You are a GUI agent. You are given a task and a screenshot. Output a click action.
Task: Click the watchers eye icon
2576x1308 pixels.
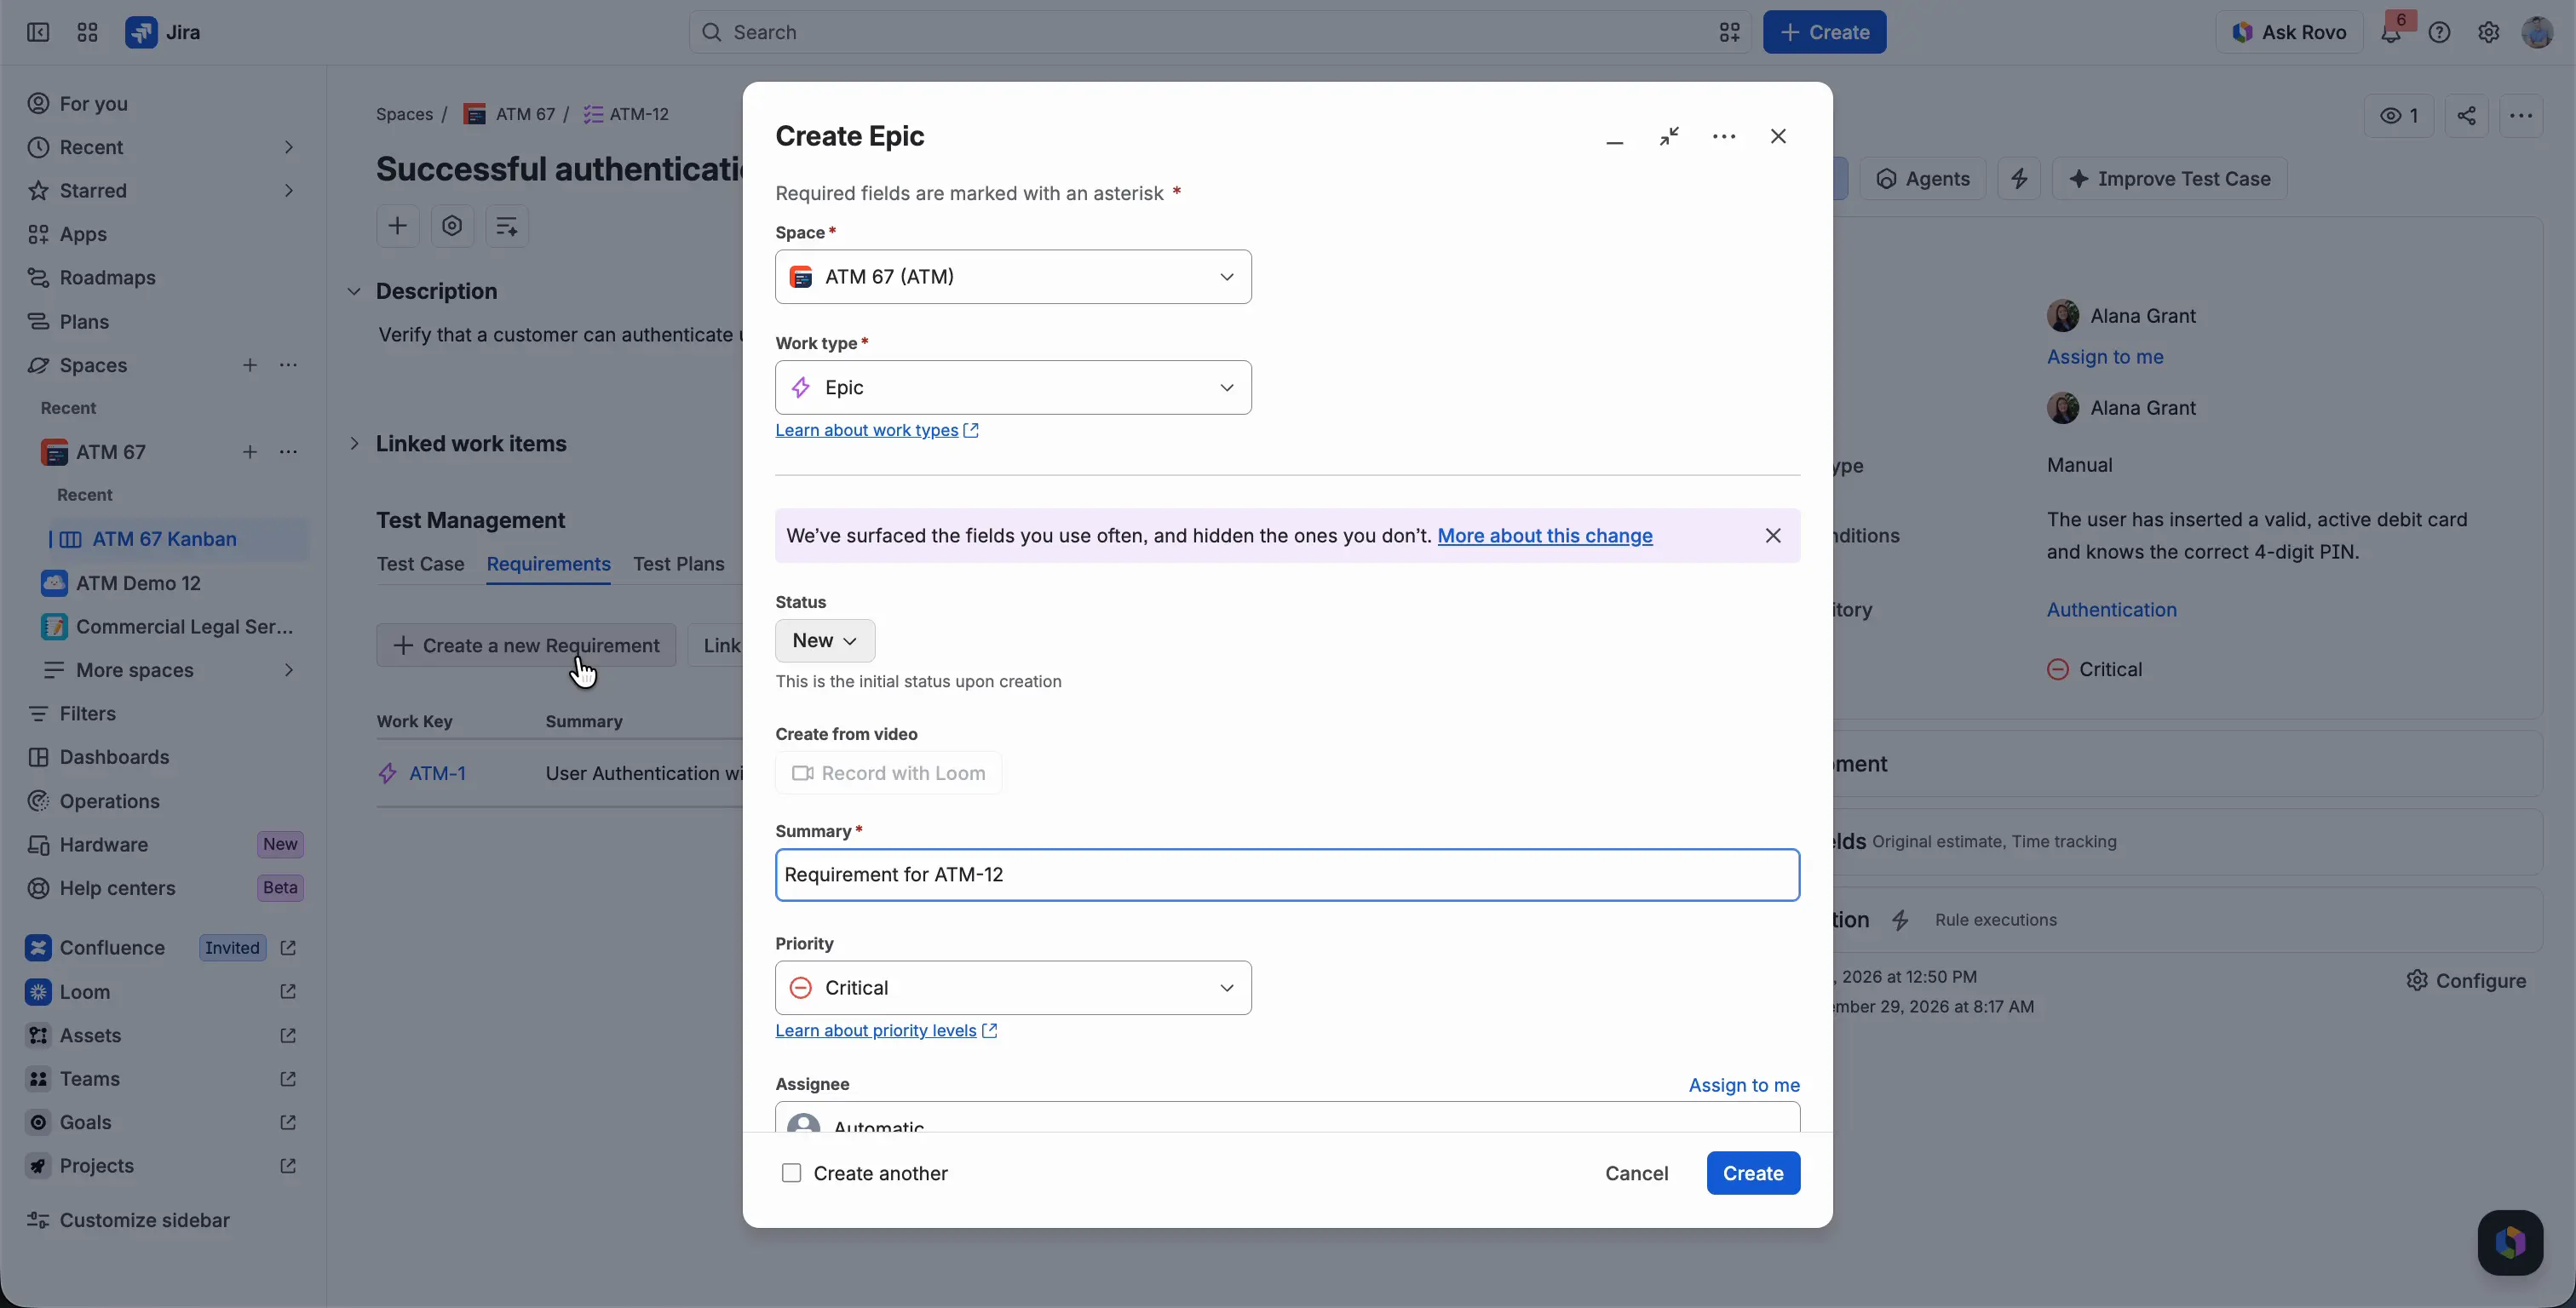pyautogui.click(x=2399, y=116)
